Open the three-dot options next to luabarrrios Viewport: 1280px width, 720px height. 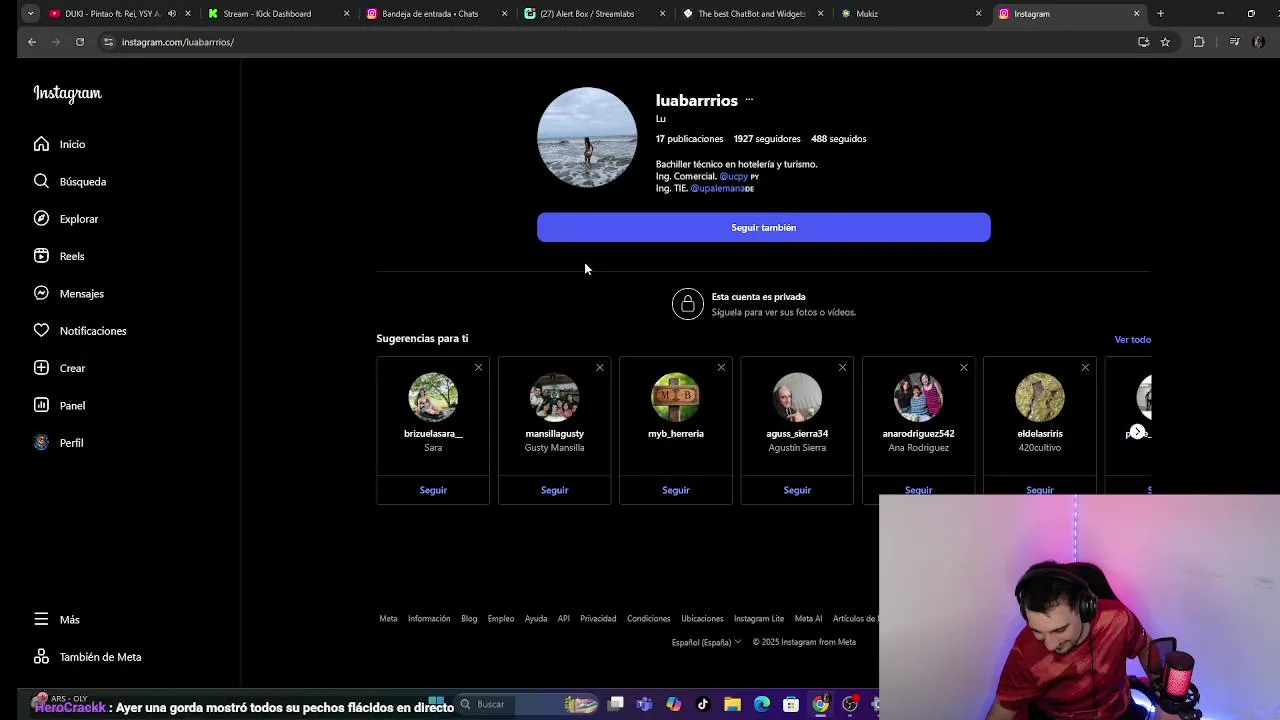coord(749,100)
